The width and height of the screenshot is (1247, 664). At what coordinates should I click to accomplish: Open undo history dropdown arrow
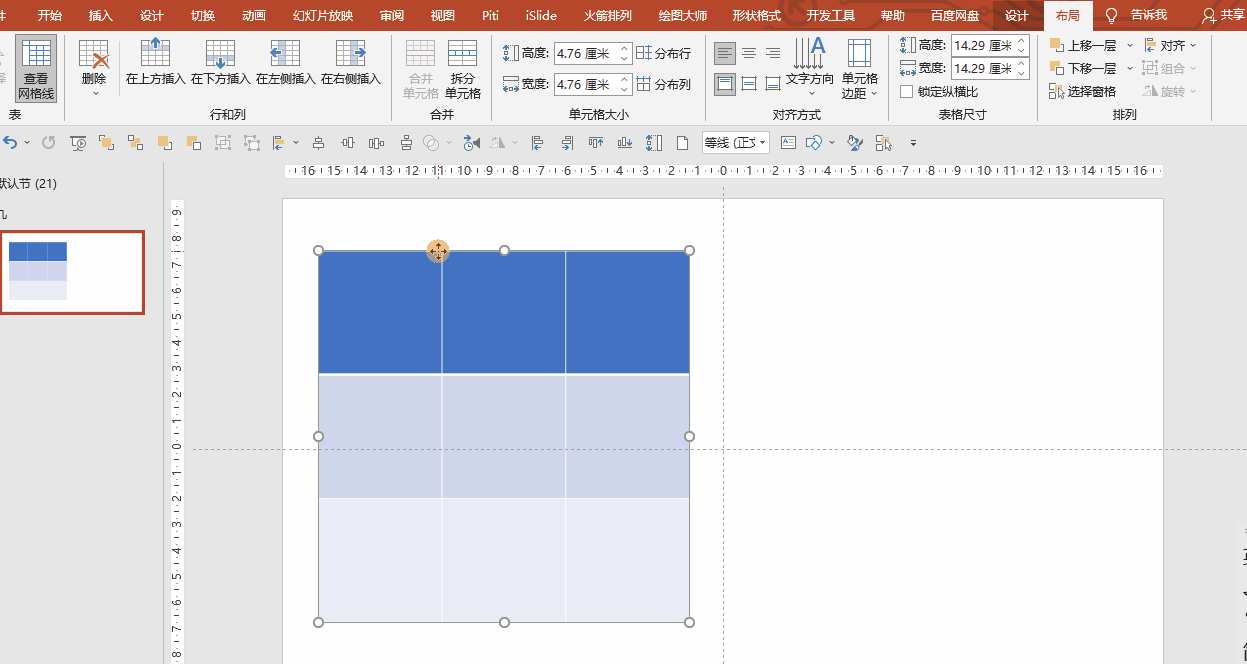pos(27,143)
